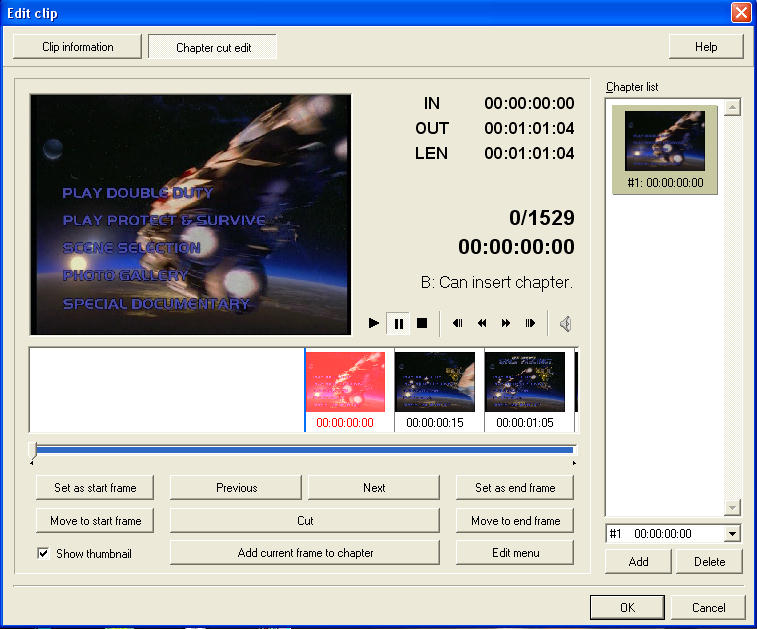Click the timeline seek slider handle

(x=33, y=449)
